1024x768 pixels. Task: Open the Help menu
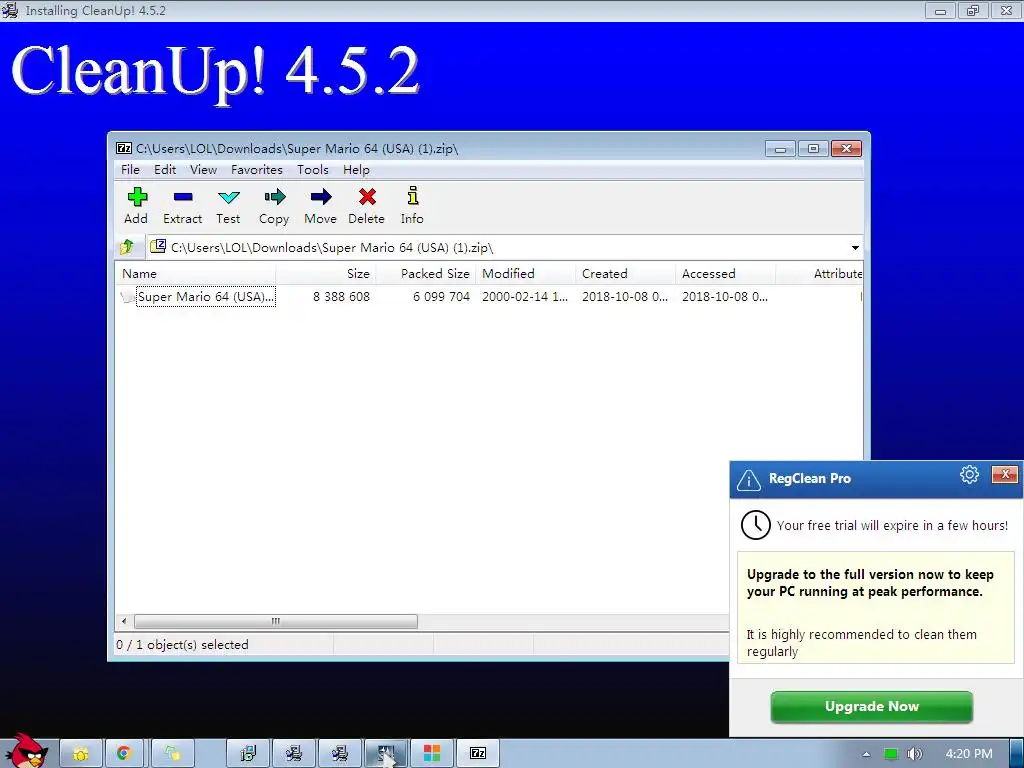point(356,170)
